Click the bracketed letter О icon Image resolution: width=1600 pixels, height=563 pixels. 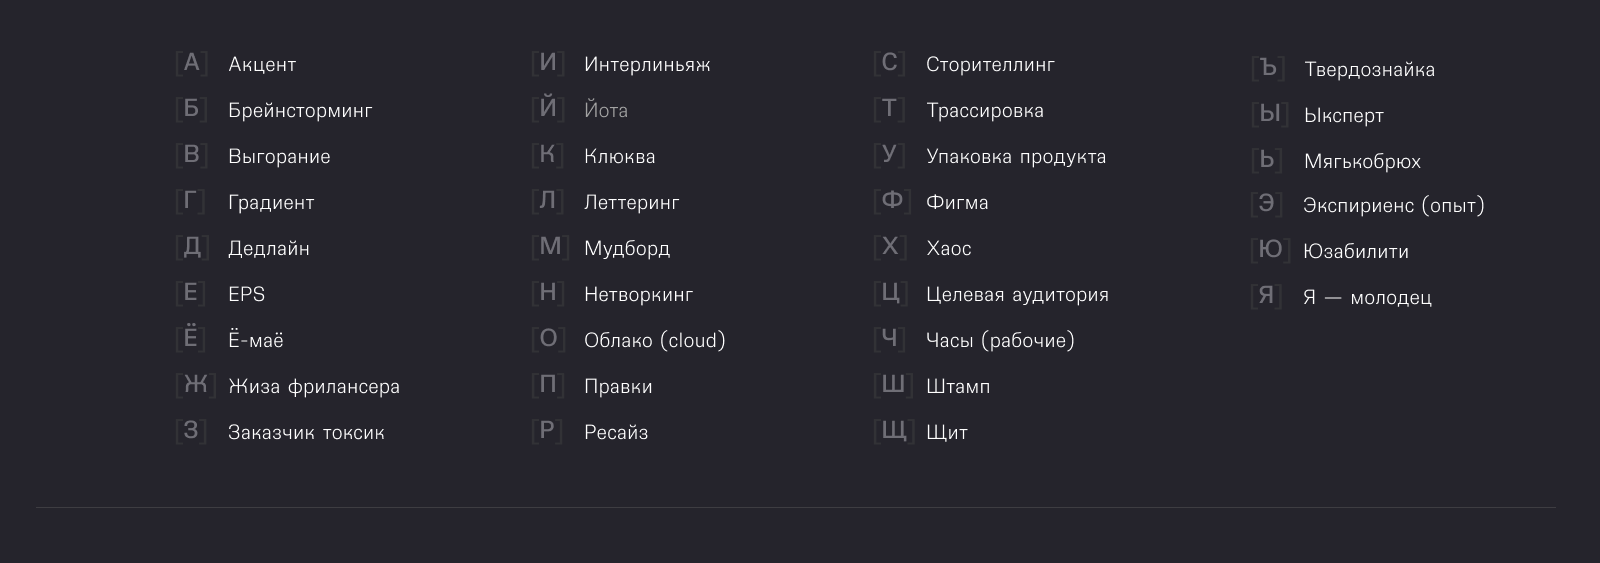[548, 339]
